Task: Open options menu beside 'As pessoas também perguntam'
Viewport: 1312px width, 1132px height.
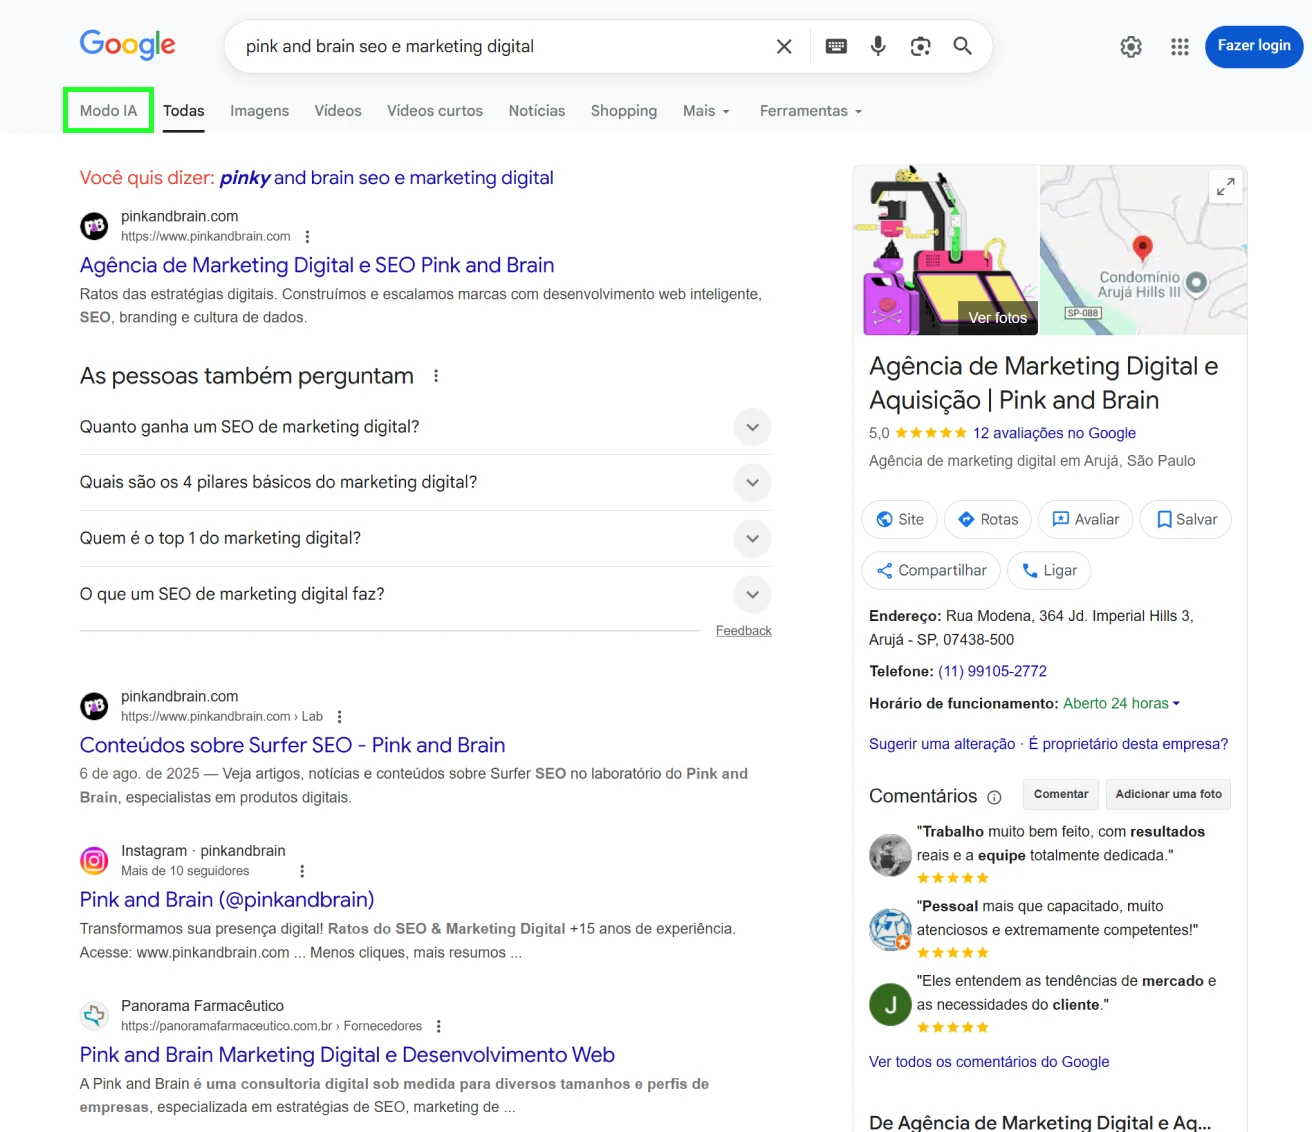Action: (x=436, y=376)
